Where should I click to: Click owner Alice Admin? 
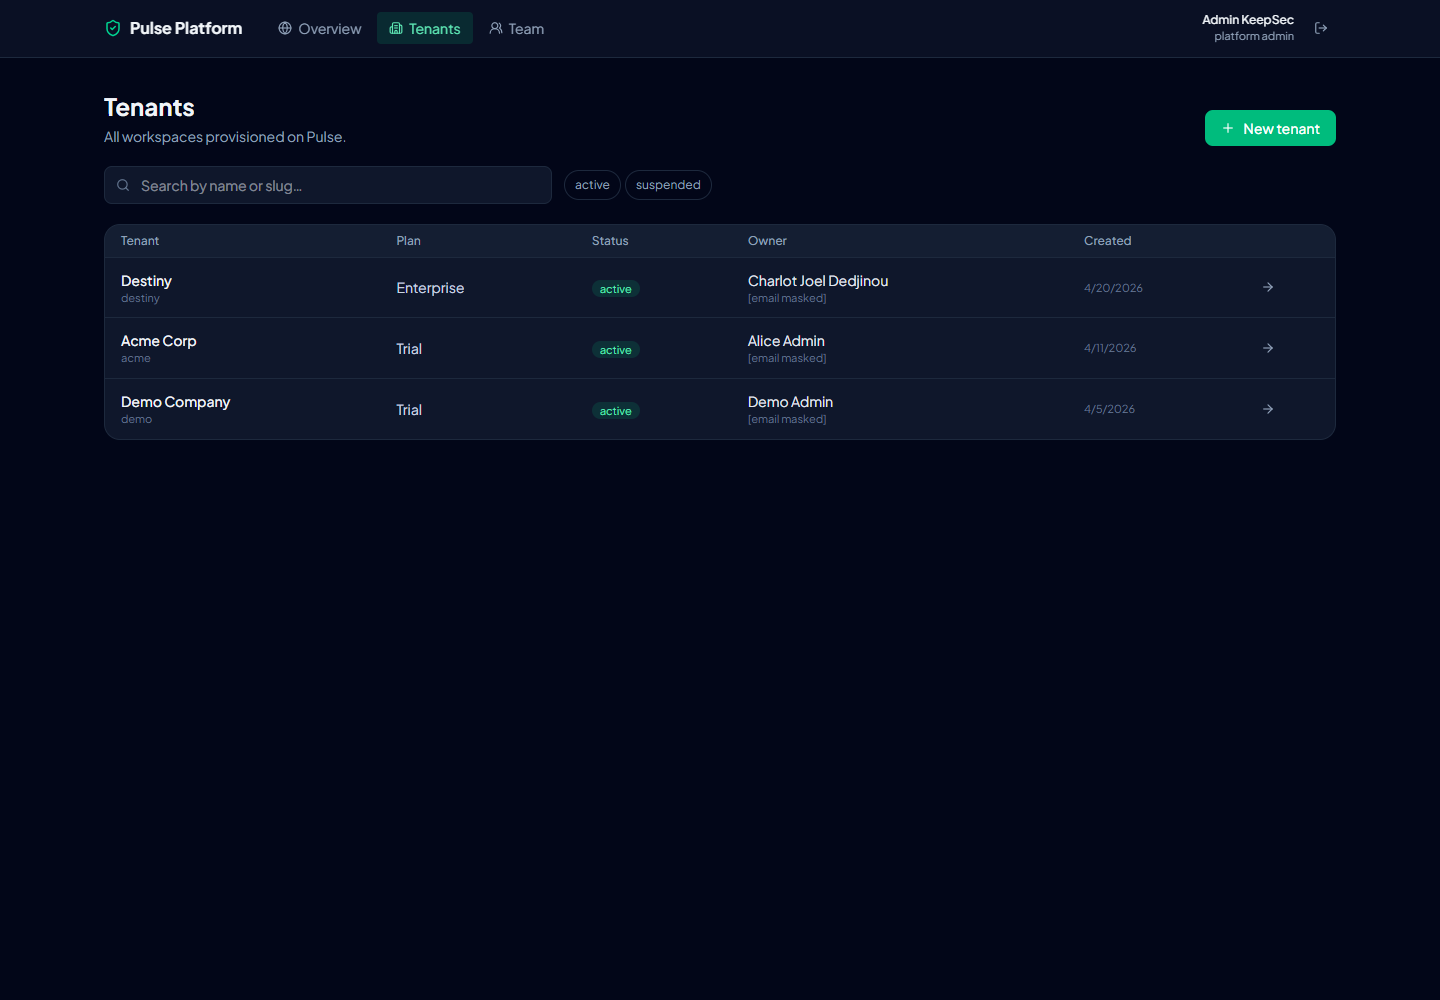[x=786, y=341]
